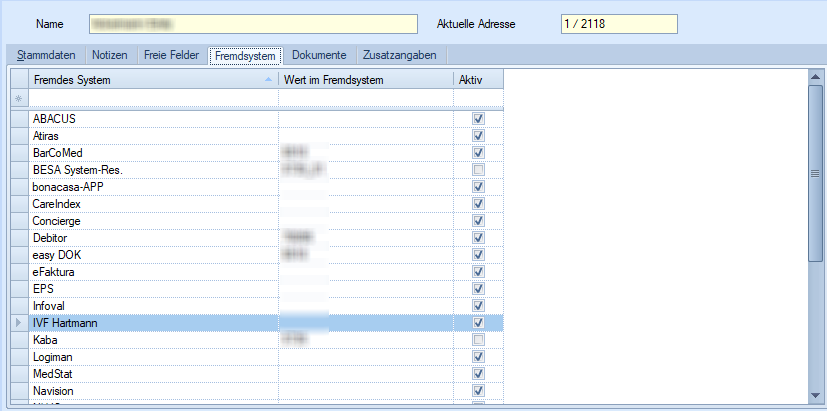Viewport: 827px width, 411px height.
Task: Sort by Wert im Fremdsystem column
Action: coord(366,80)
